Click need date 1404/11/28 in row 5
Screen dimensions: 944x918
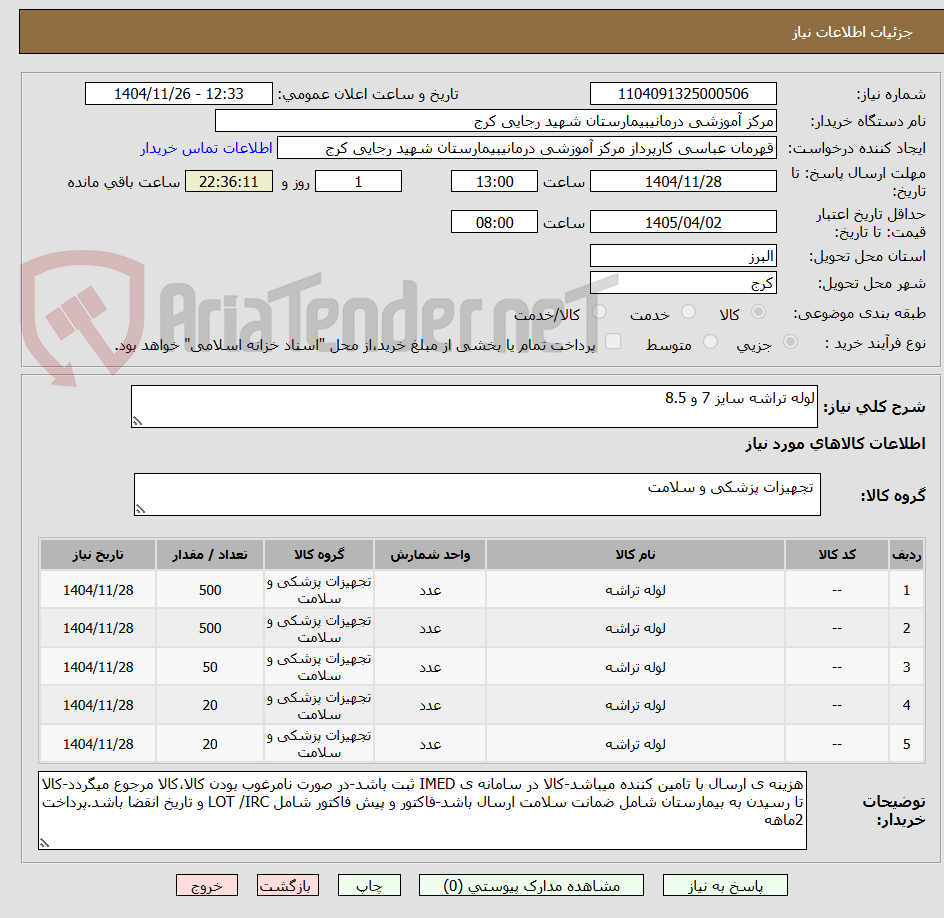(x=98, y=745)
